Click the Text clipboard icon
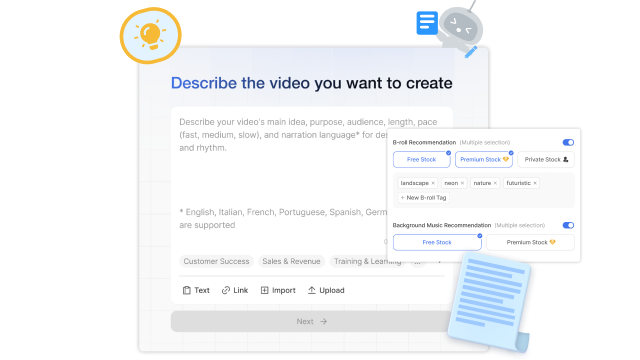Screen dimensions: 640x360 187,290
